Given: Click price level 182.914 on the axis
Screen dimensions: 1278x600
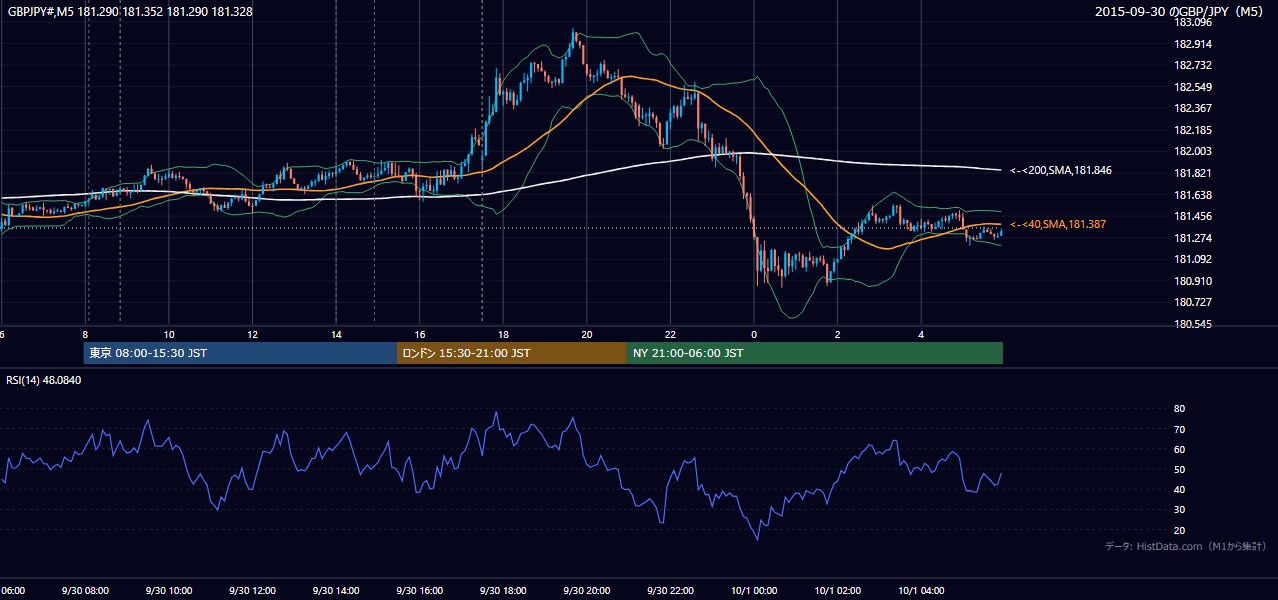Looking at the screenshot, I should (x=1192, y=44).
